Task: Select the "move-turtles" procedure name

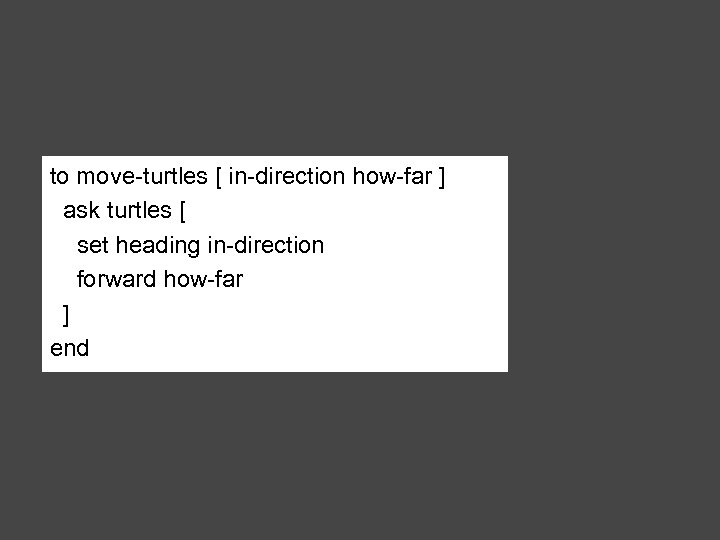Action: [142, 178]
